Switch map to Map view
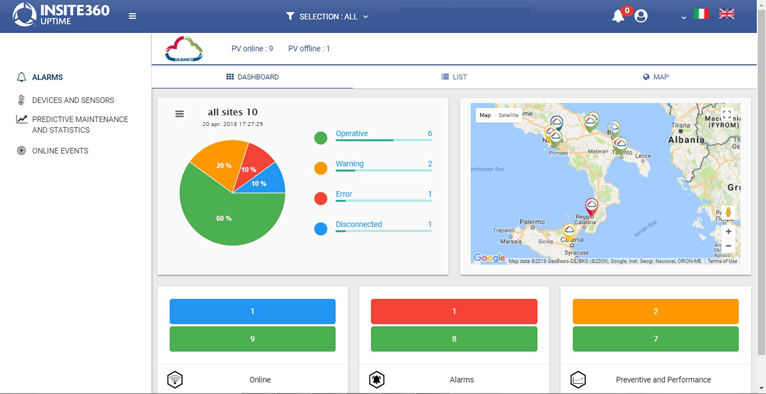Screen dimensions: 766x394 485,115
